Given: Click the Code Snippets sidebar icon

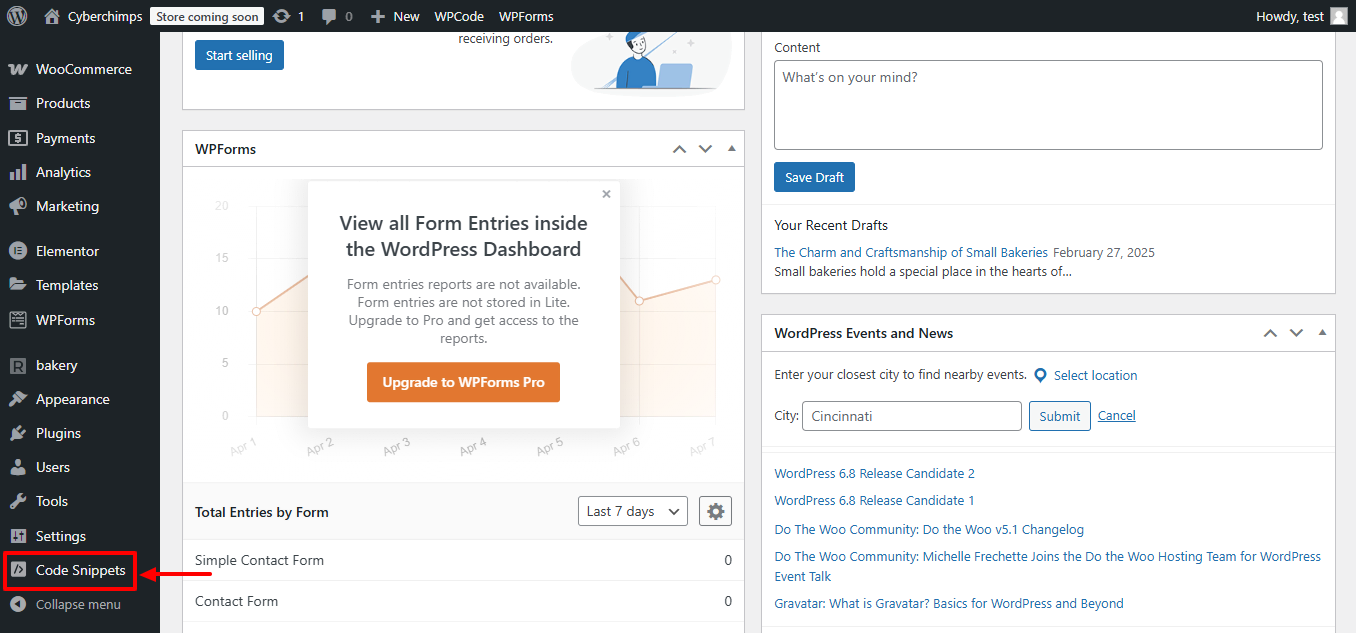Looking at the screenshot, I should point(18,570).
